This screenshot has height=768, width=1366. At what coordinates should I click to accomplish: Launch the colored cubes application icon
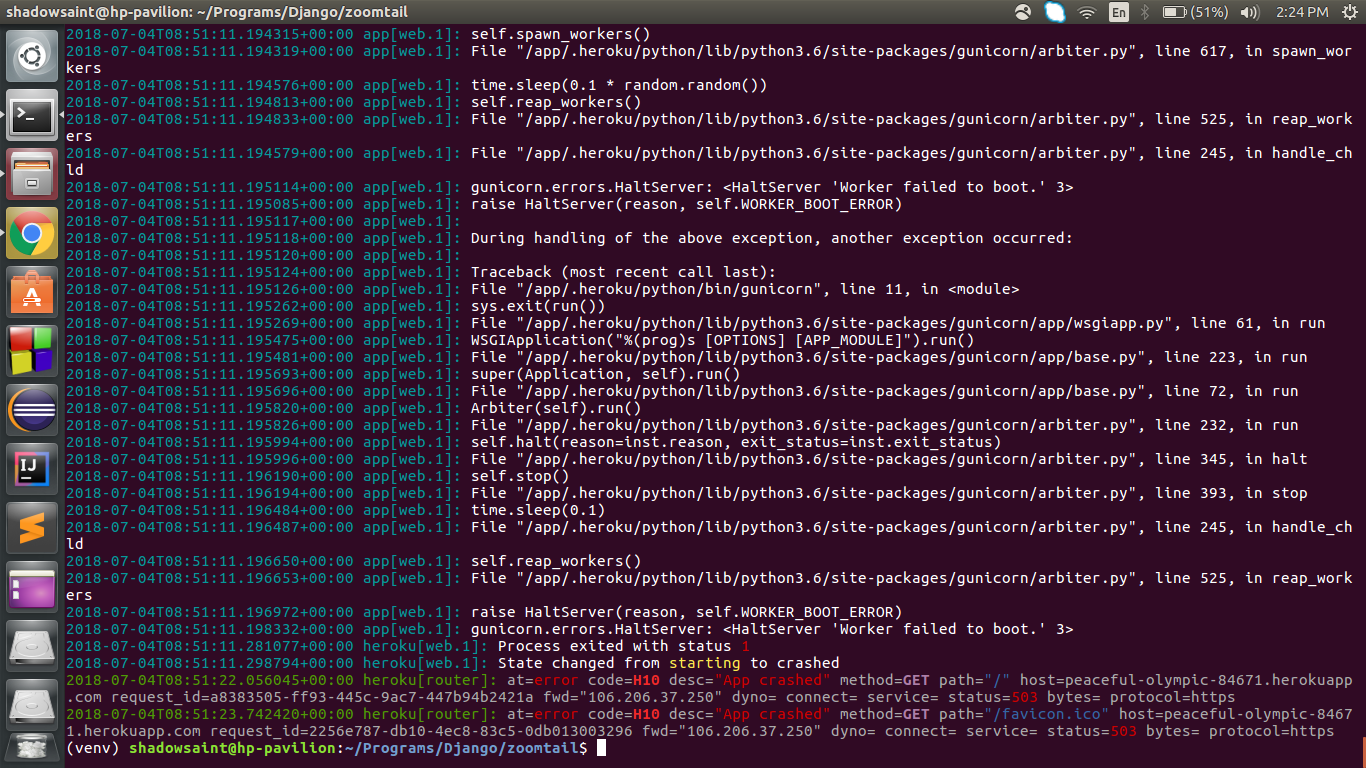(x=32, y=351)
